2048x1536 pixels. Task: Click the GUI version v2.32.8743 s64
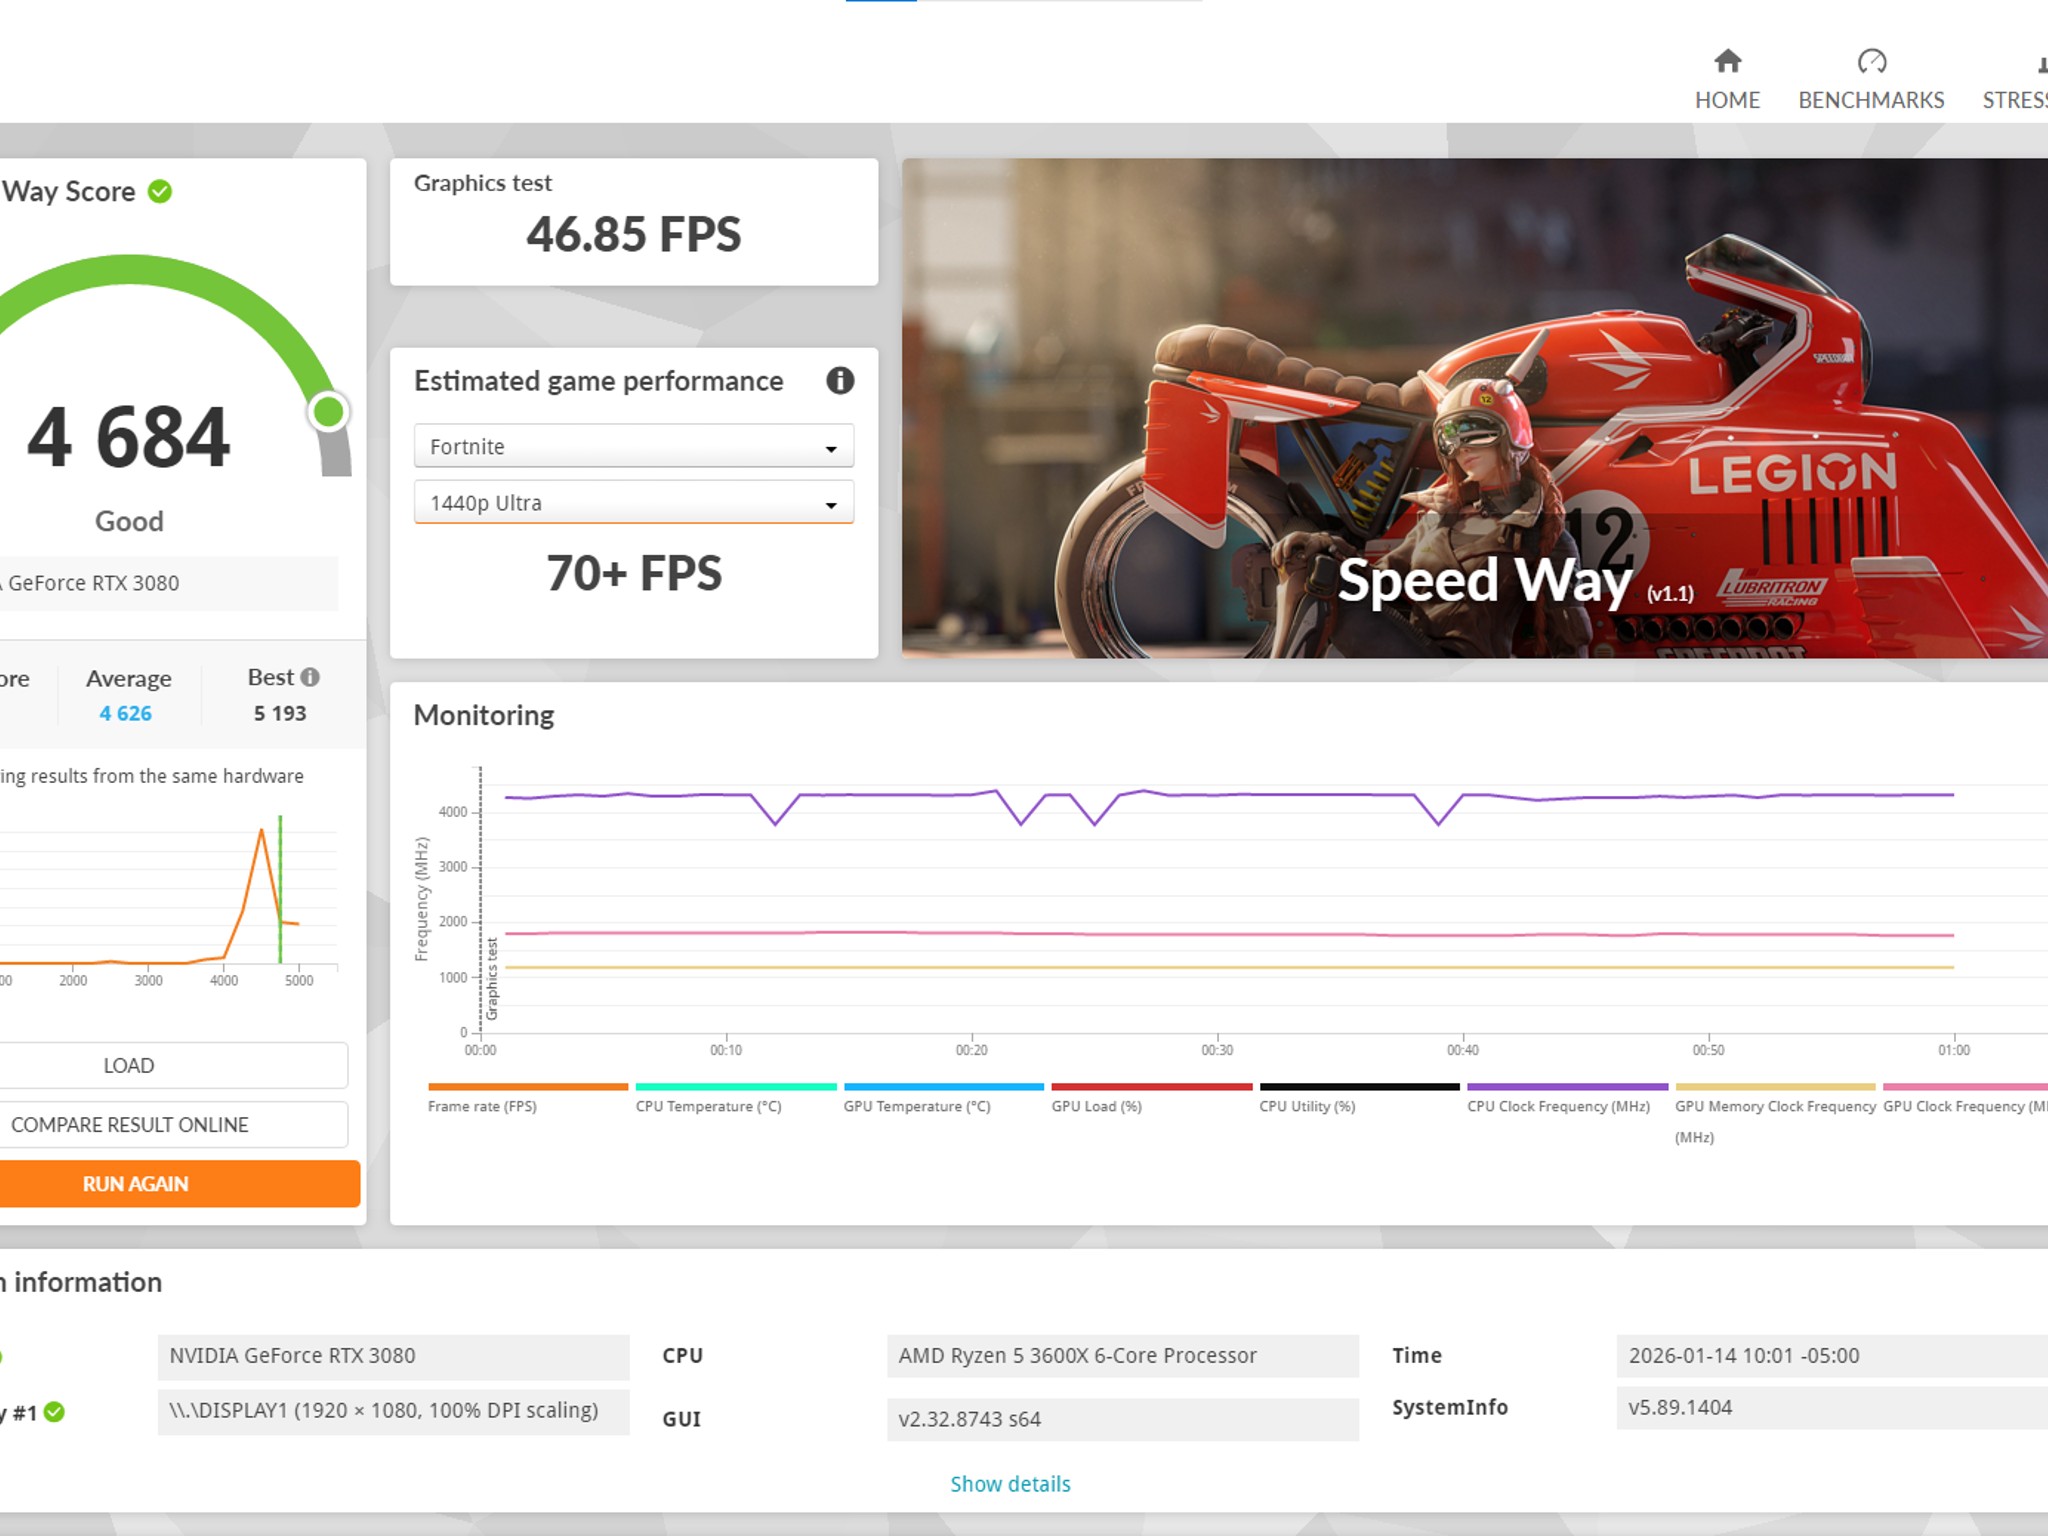[x=1122, y=1419]
